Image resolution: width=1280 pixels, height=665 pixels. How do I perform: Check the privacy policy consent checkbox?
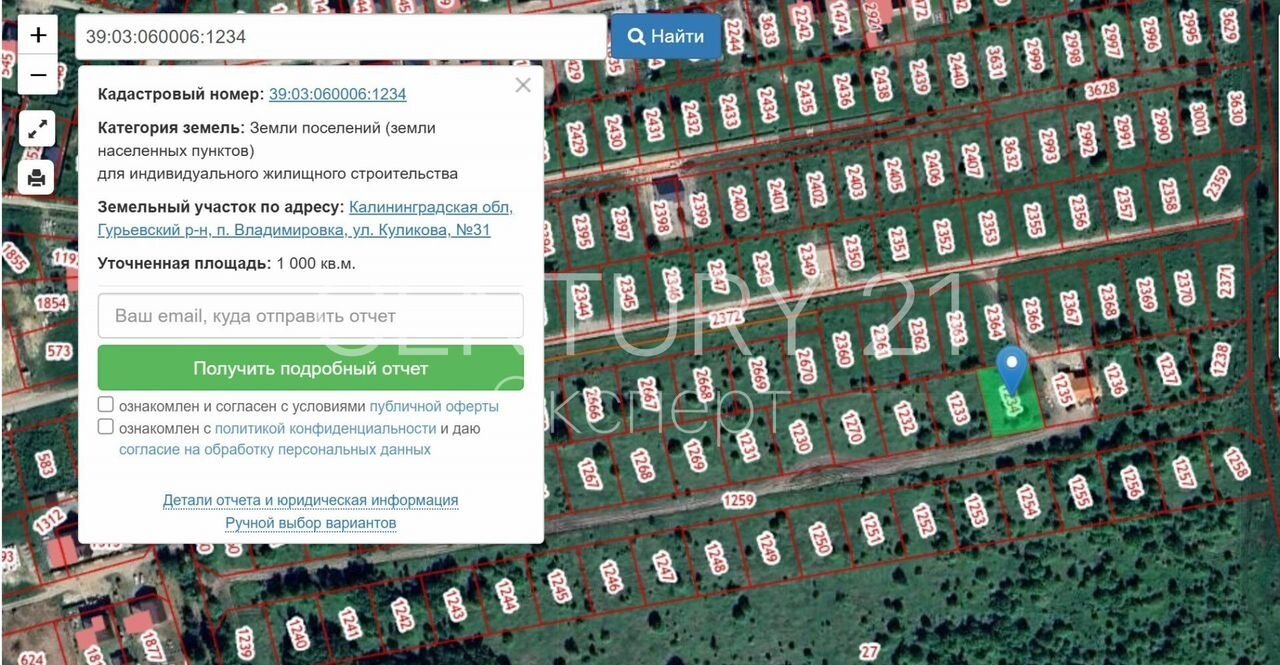pyautogui.click(x=106, y=427)
